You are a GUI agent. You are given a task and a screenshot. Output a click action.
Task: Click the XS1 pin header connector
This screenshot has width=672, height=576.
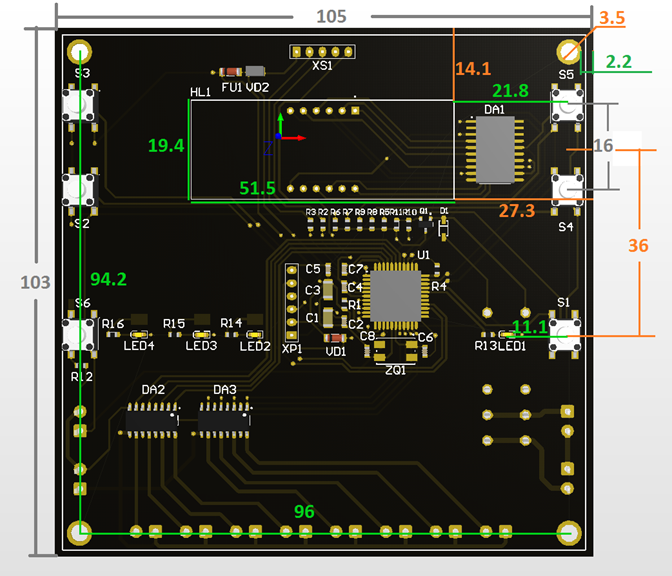click(x=322, y=52)
